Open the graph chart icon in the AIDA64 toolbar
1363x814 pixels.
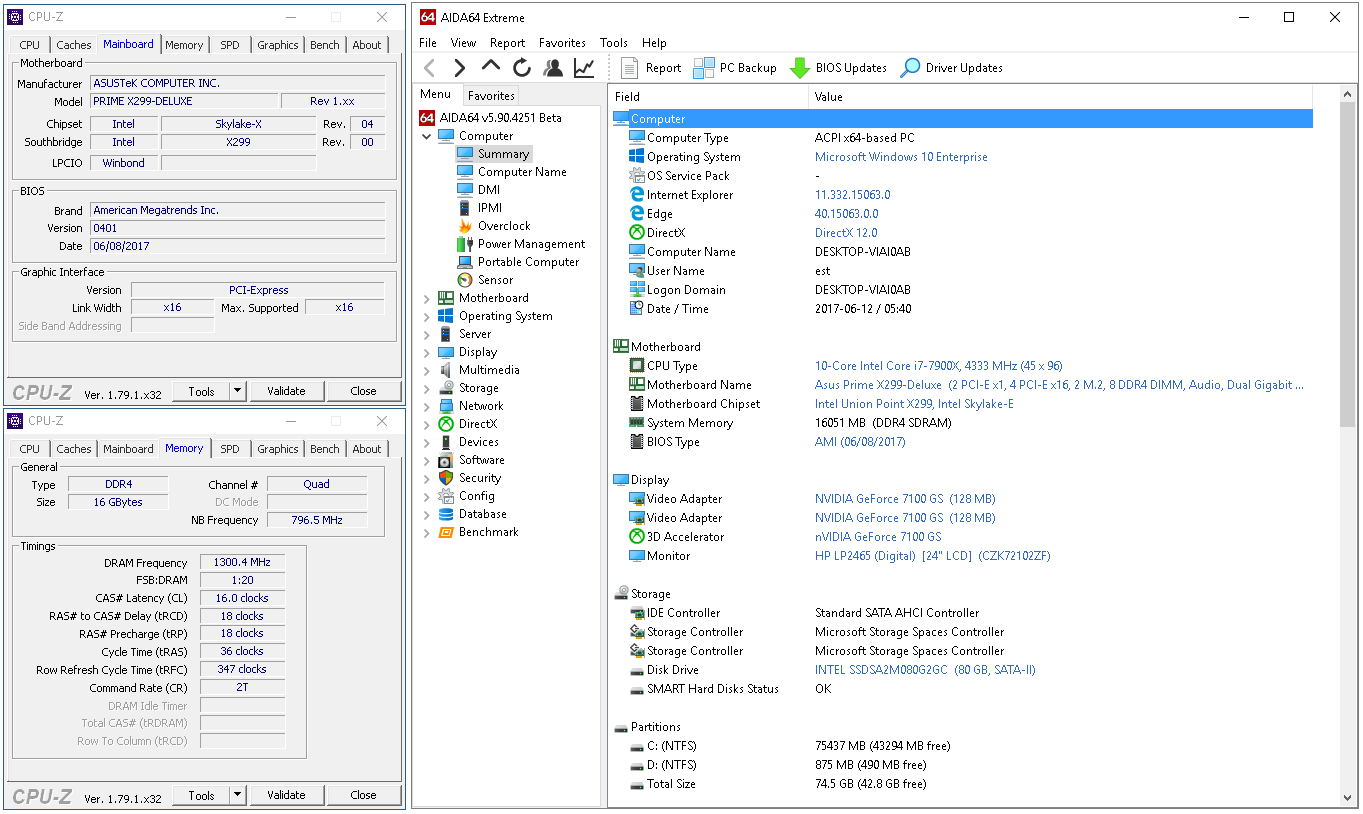[x=584, y=68]
